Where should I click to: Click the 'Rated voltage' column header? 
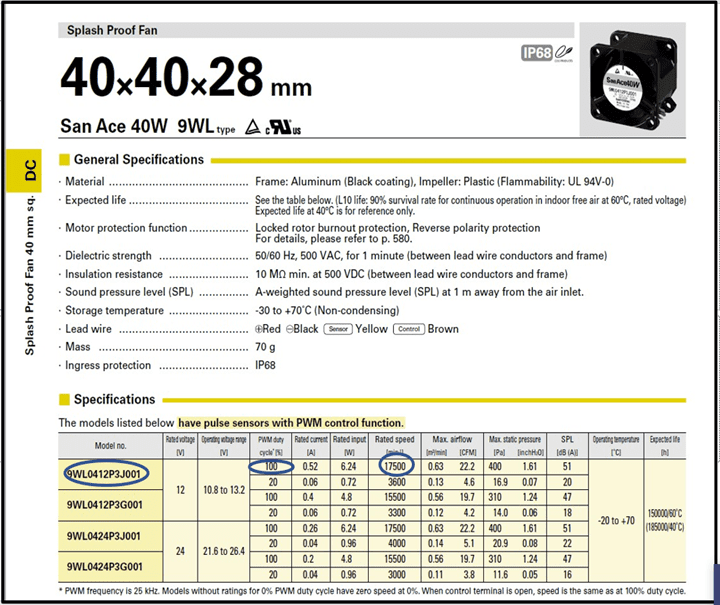point(180,446)
